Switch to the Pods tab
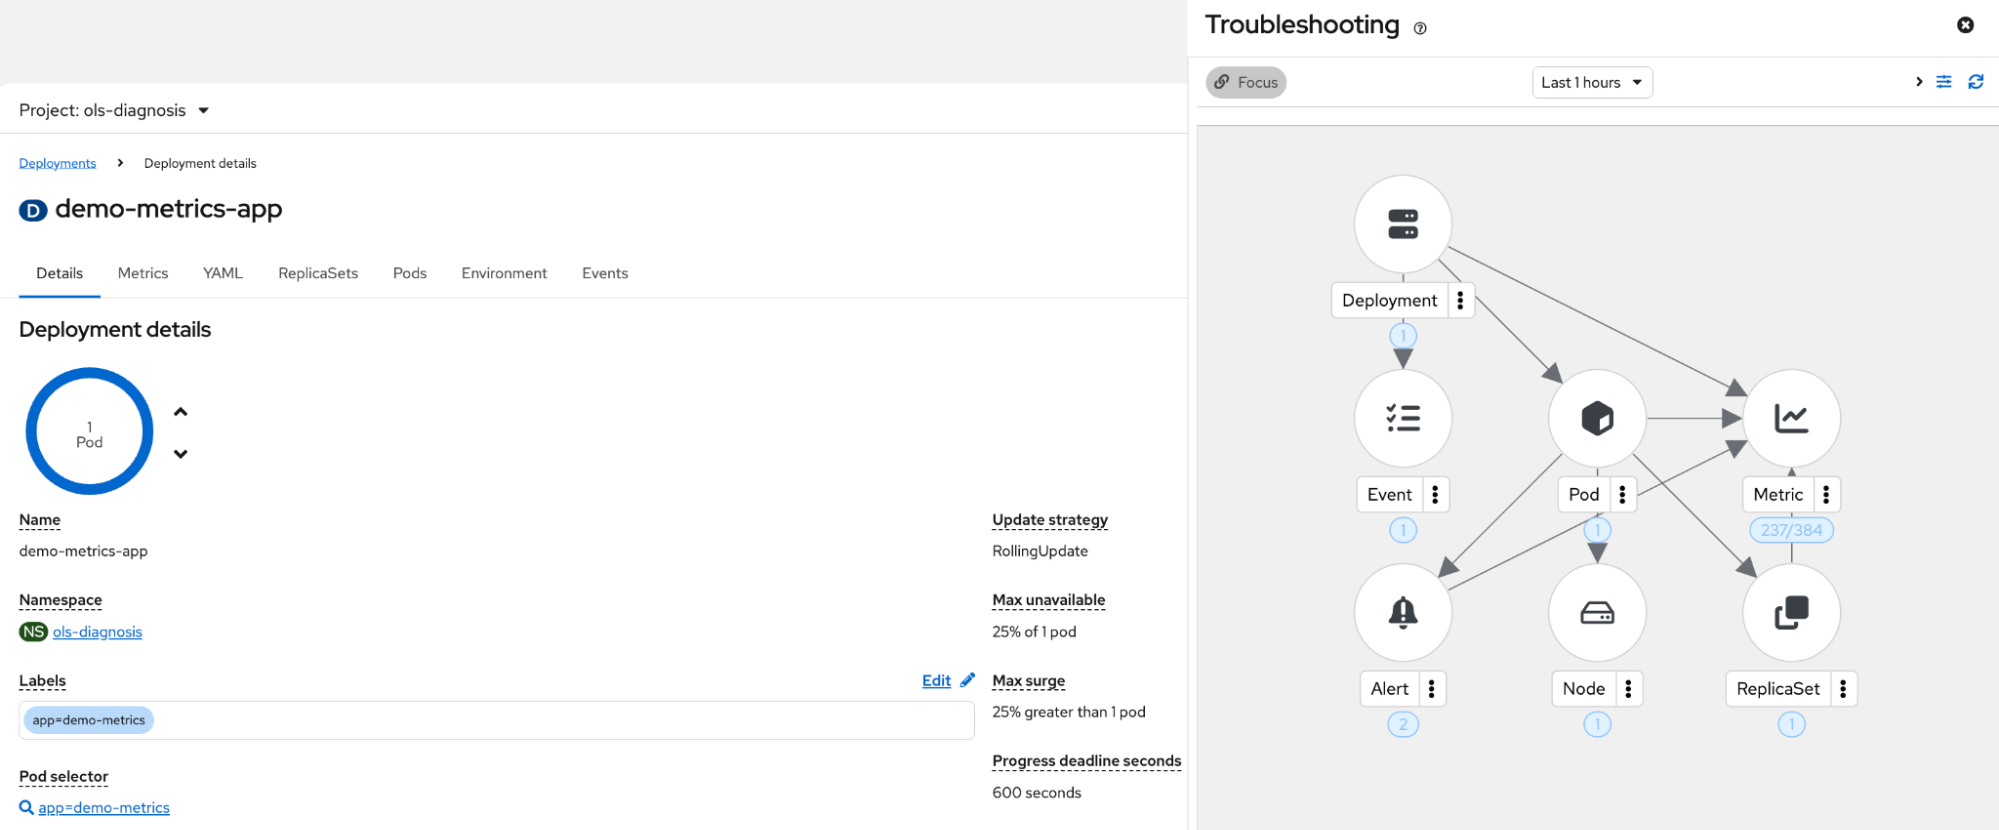The height and width of the screenshot is (830, 1999). [410, 273]
